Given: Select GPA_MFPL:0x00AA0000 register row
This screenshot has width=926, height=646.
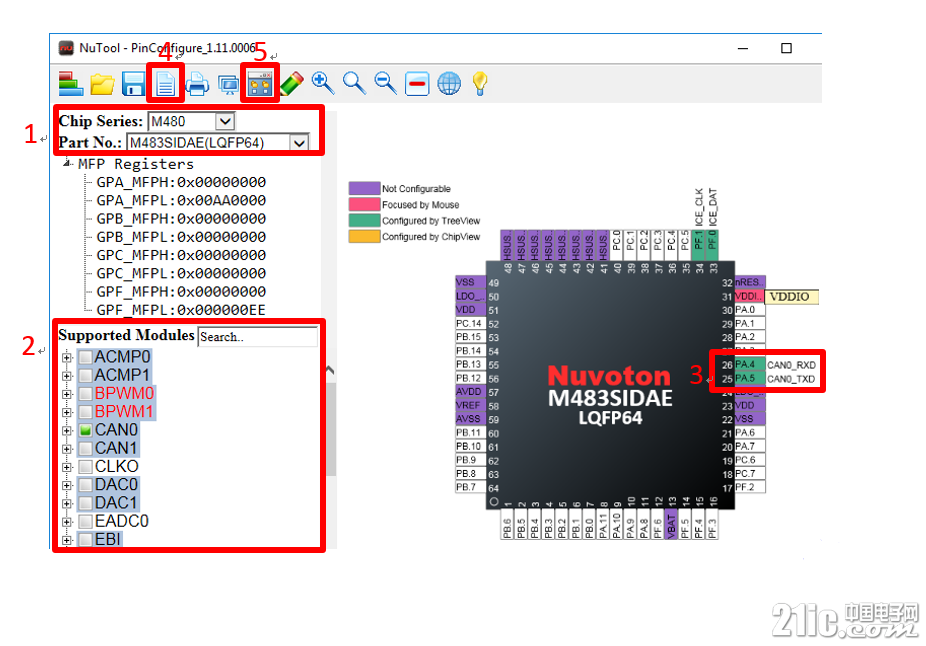Looking at the screenshot, I should tap(181, 201).
